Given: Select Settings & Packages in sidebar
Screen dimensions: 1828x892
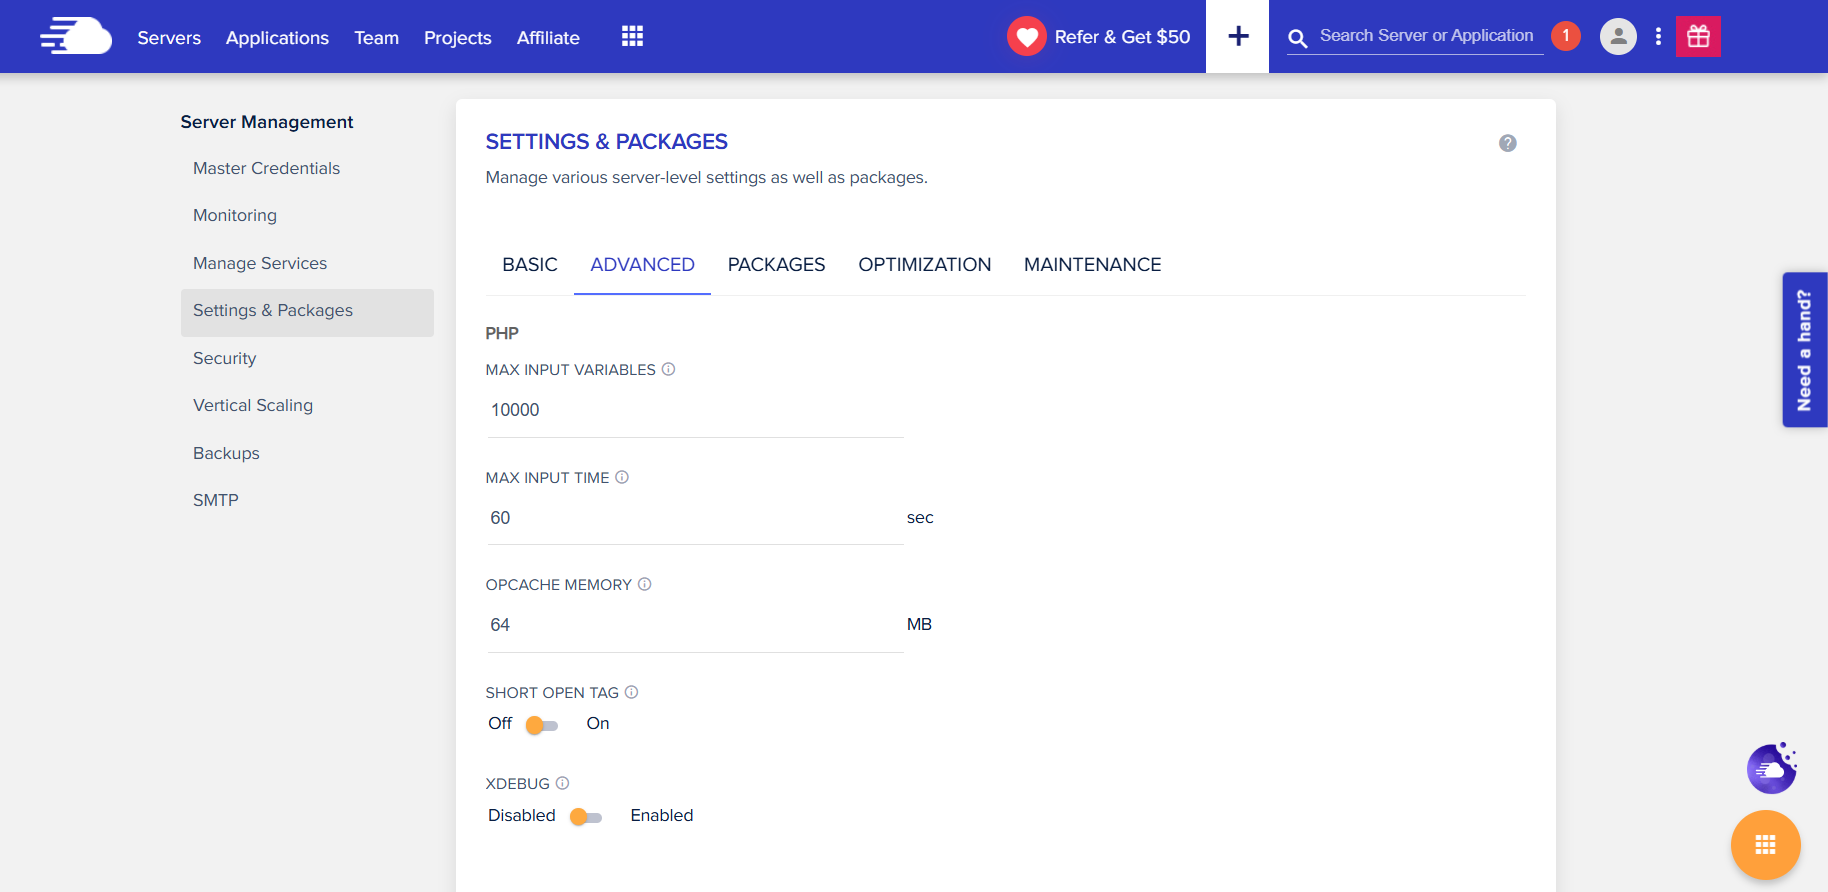Looking at the screenshot, I should point(307,312).
